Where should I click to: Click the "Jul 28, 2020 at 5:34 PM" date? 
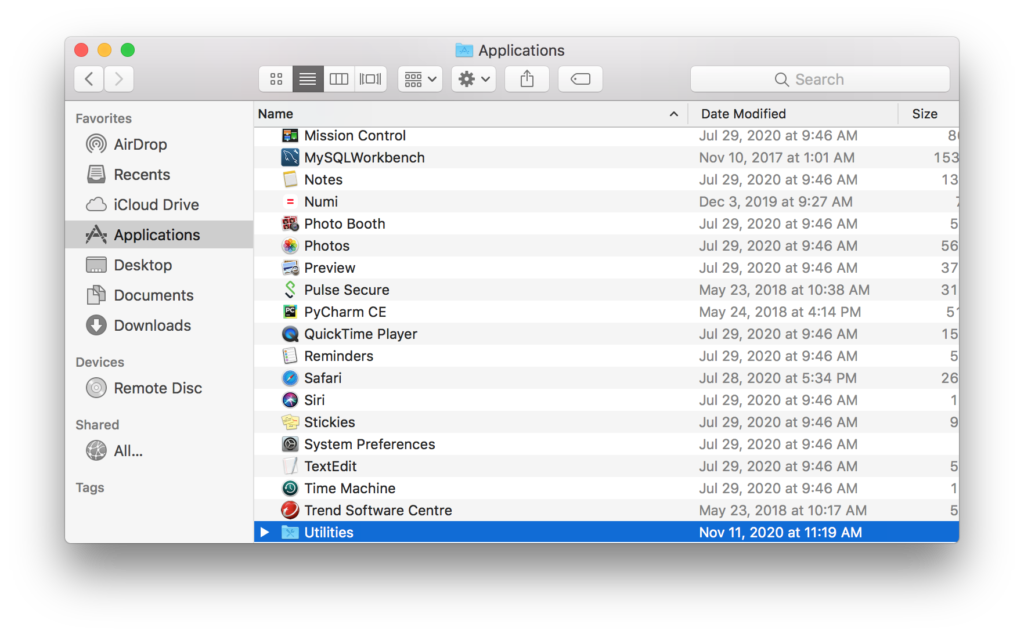[778, 378]
